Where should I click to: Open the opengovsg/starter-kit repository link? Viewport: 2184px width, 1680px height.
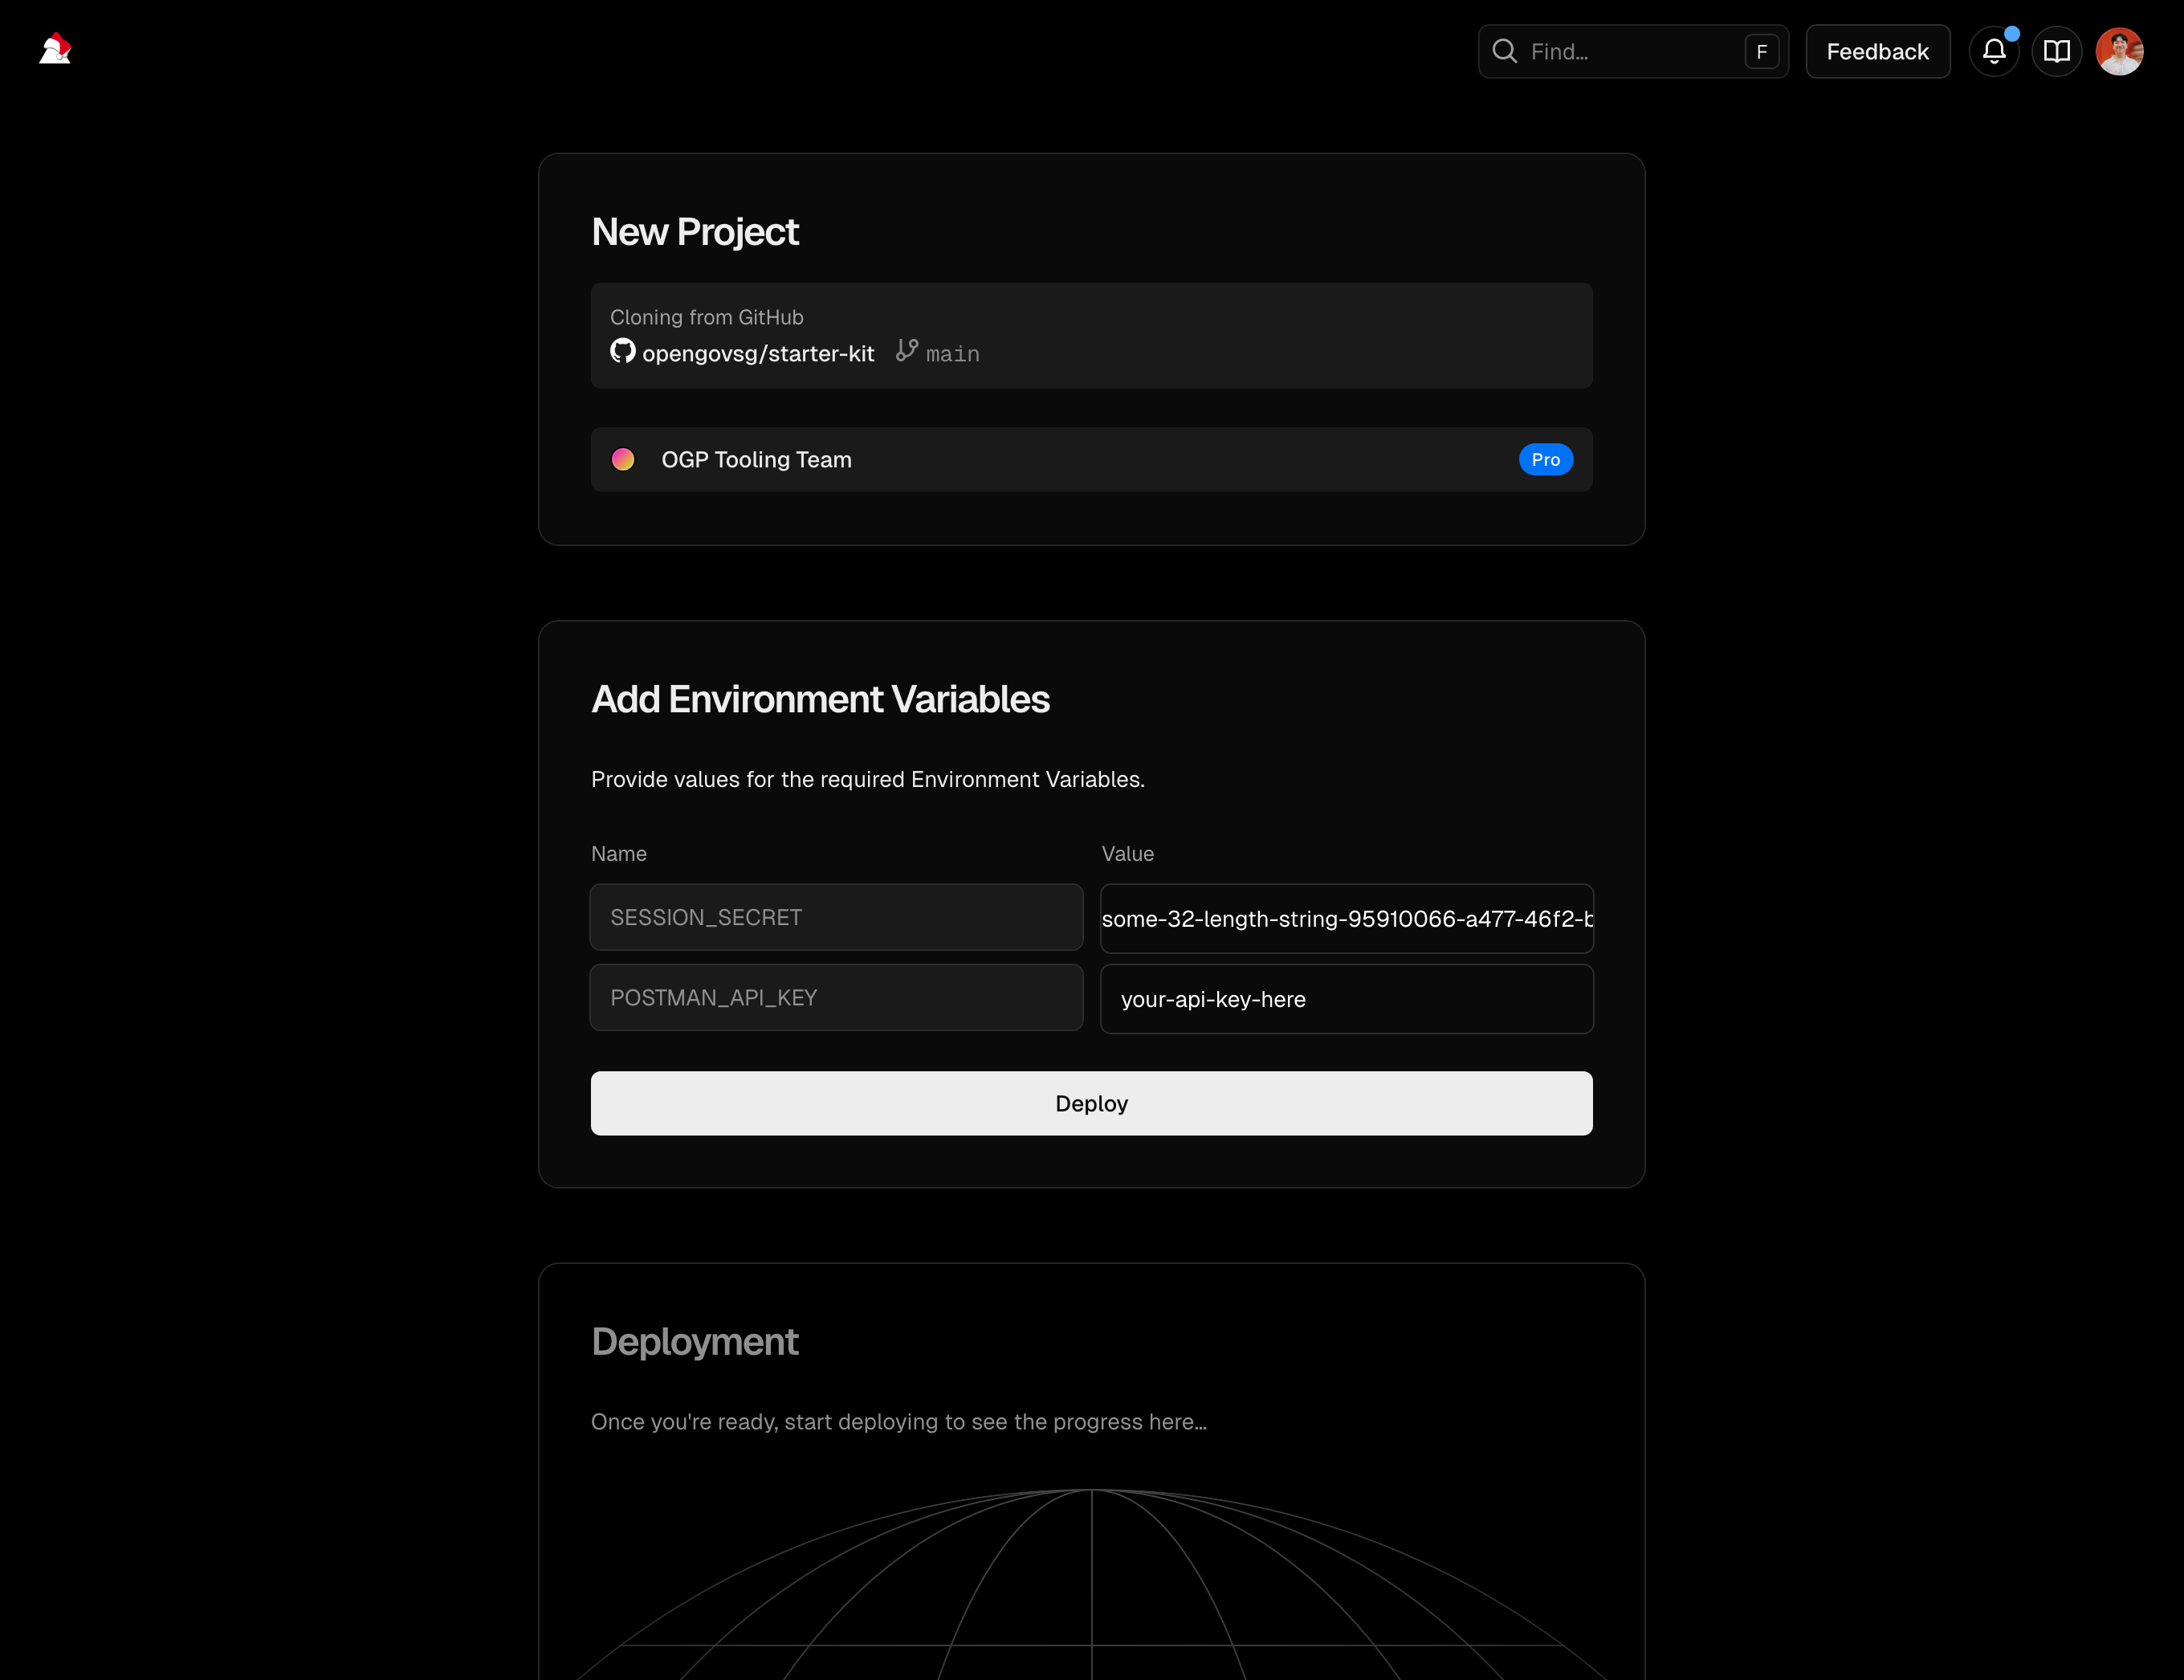758,353
